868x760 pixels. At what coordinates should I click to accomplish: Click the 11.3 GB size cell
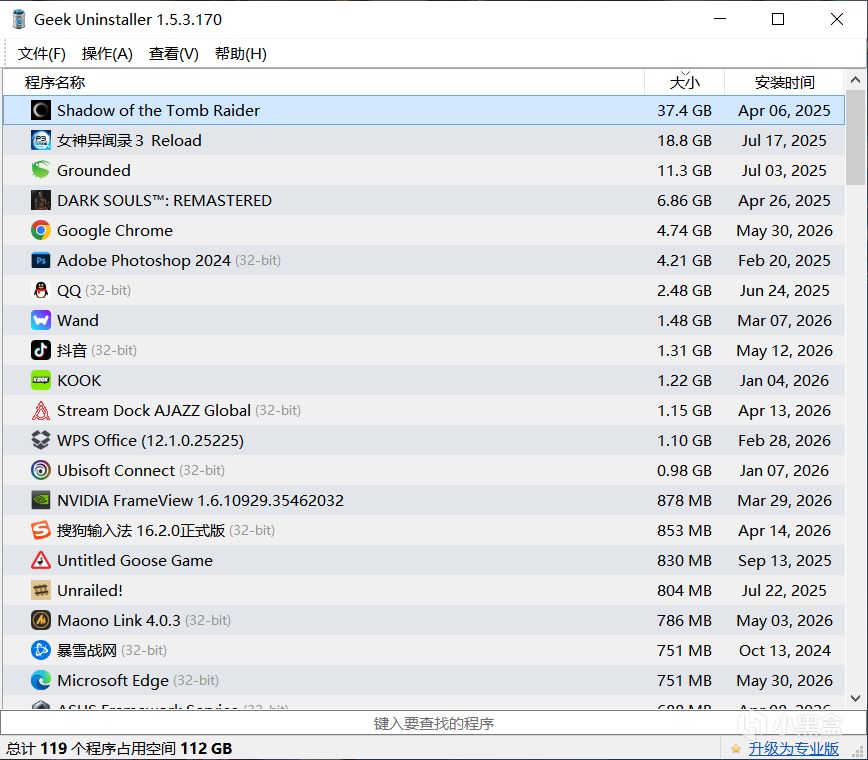684,170
